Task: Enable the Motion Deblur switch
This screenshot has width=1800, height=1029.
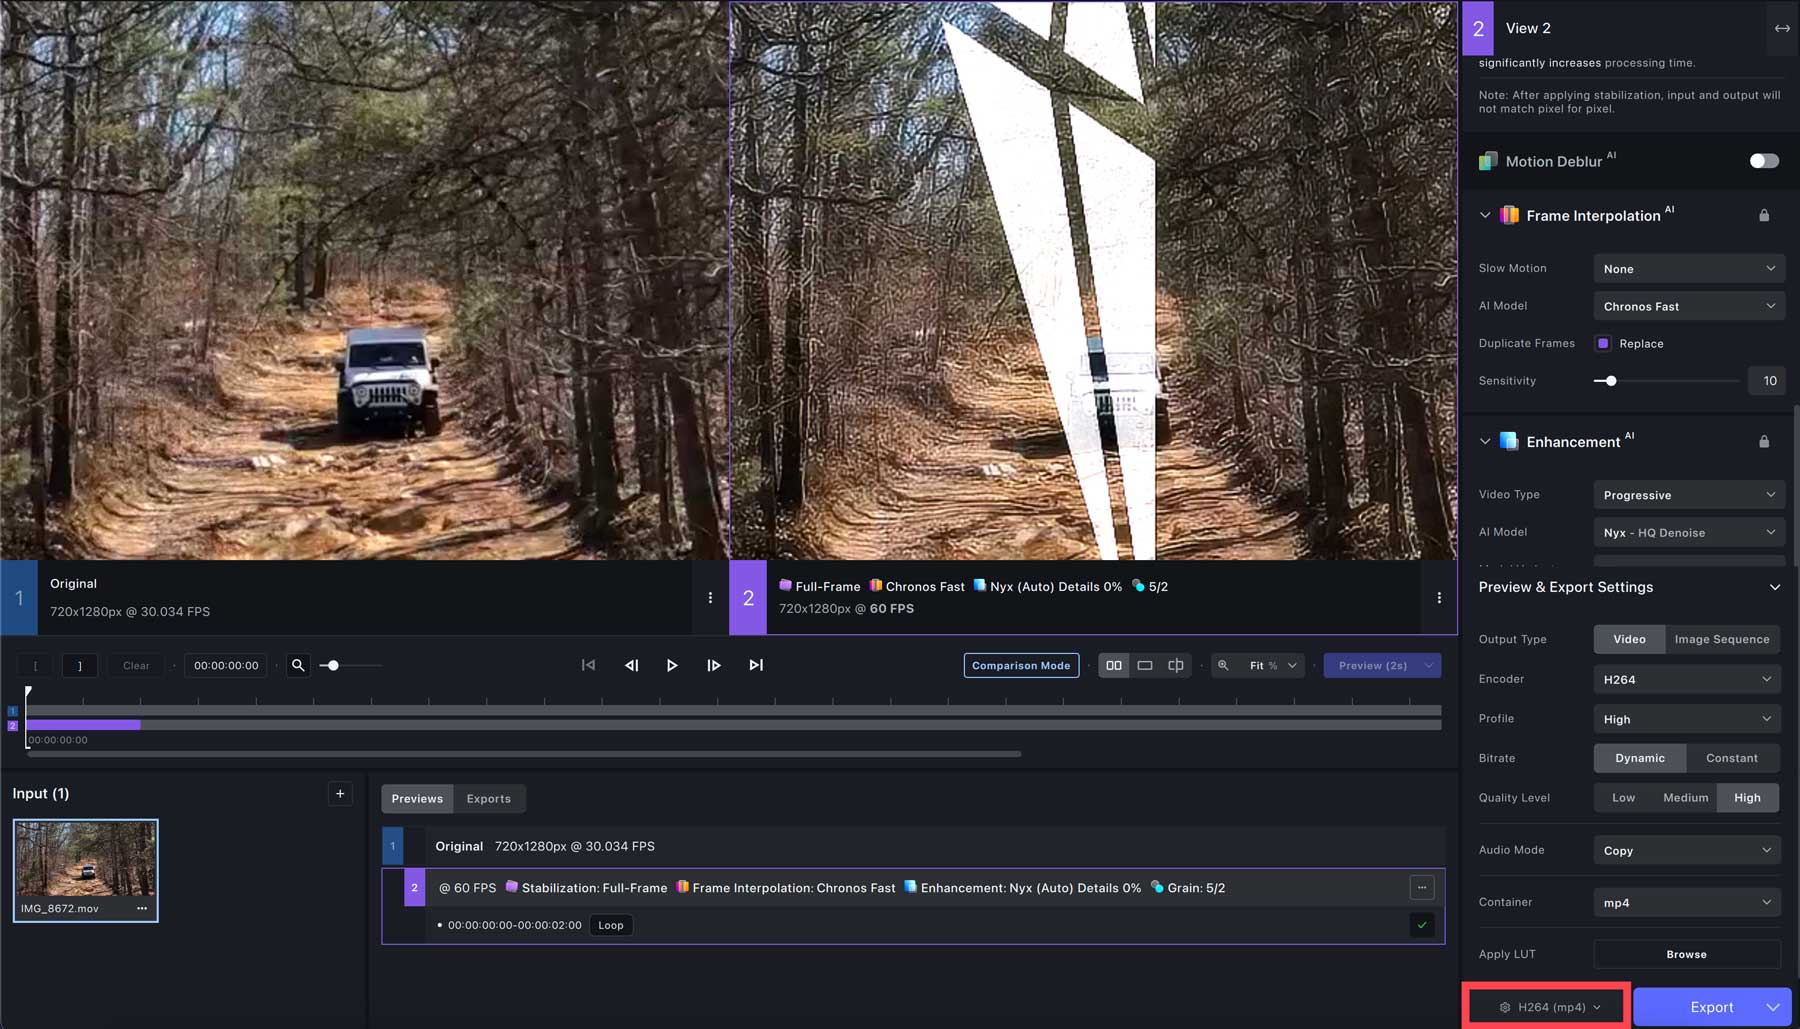Action: coord(1763,160)
